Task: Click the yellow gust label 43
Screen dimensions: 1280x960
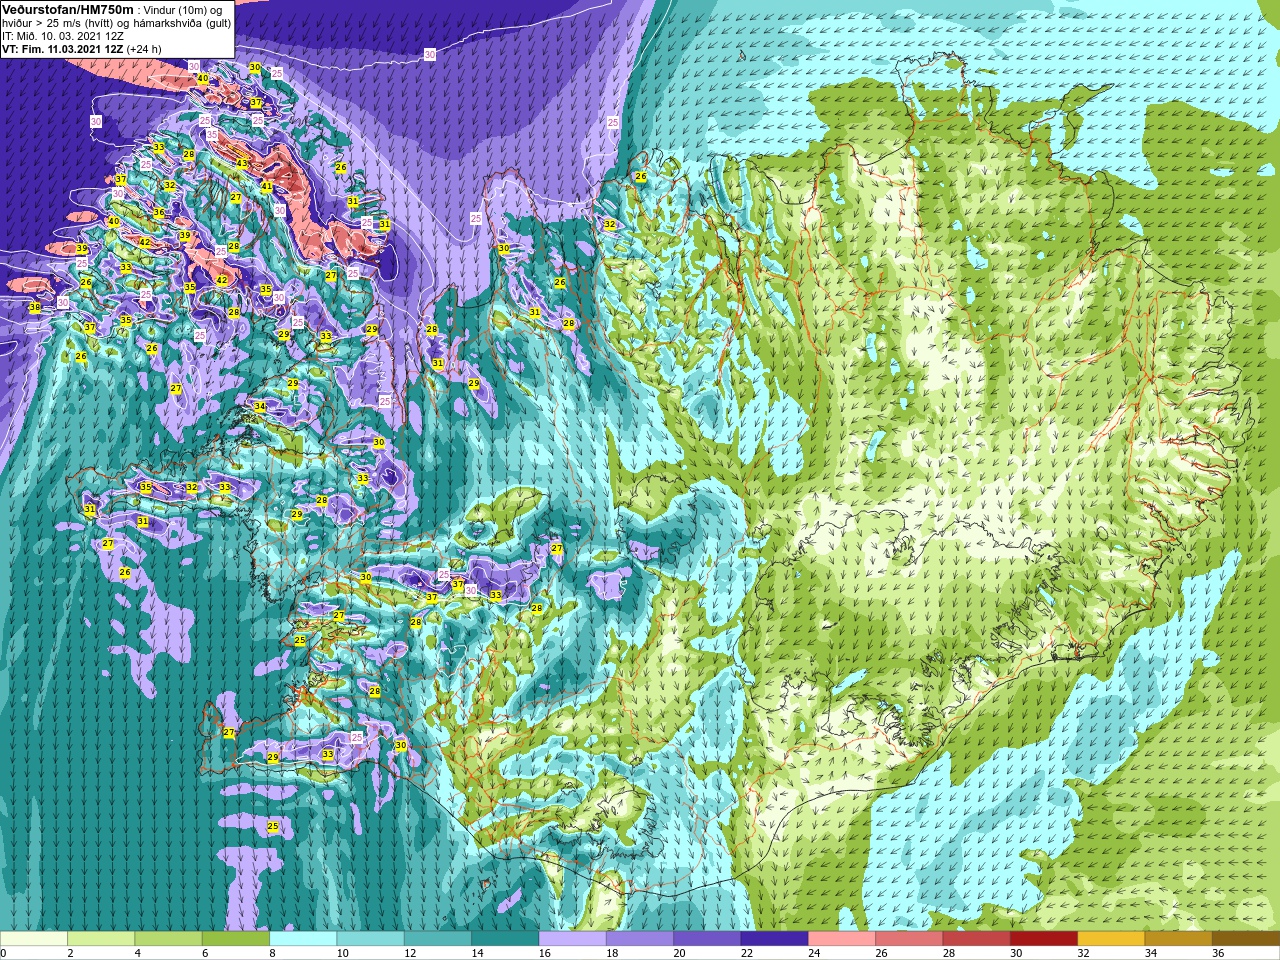Action: (x=243, y=164)
